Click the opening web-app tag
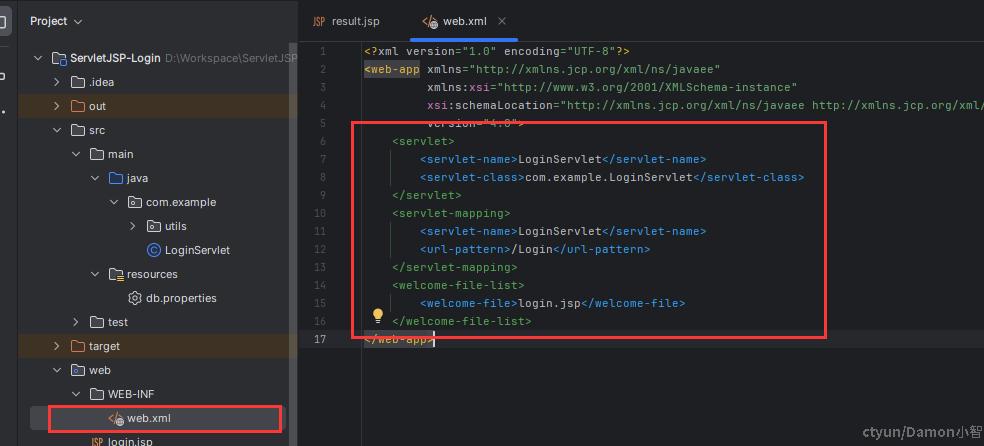The height and width of the screenshot is (446, 984). coord(392,69)
